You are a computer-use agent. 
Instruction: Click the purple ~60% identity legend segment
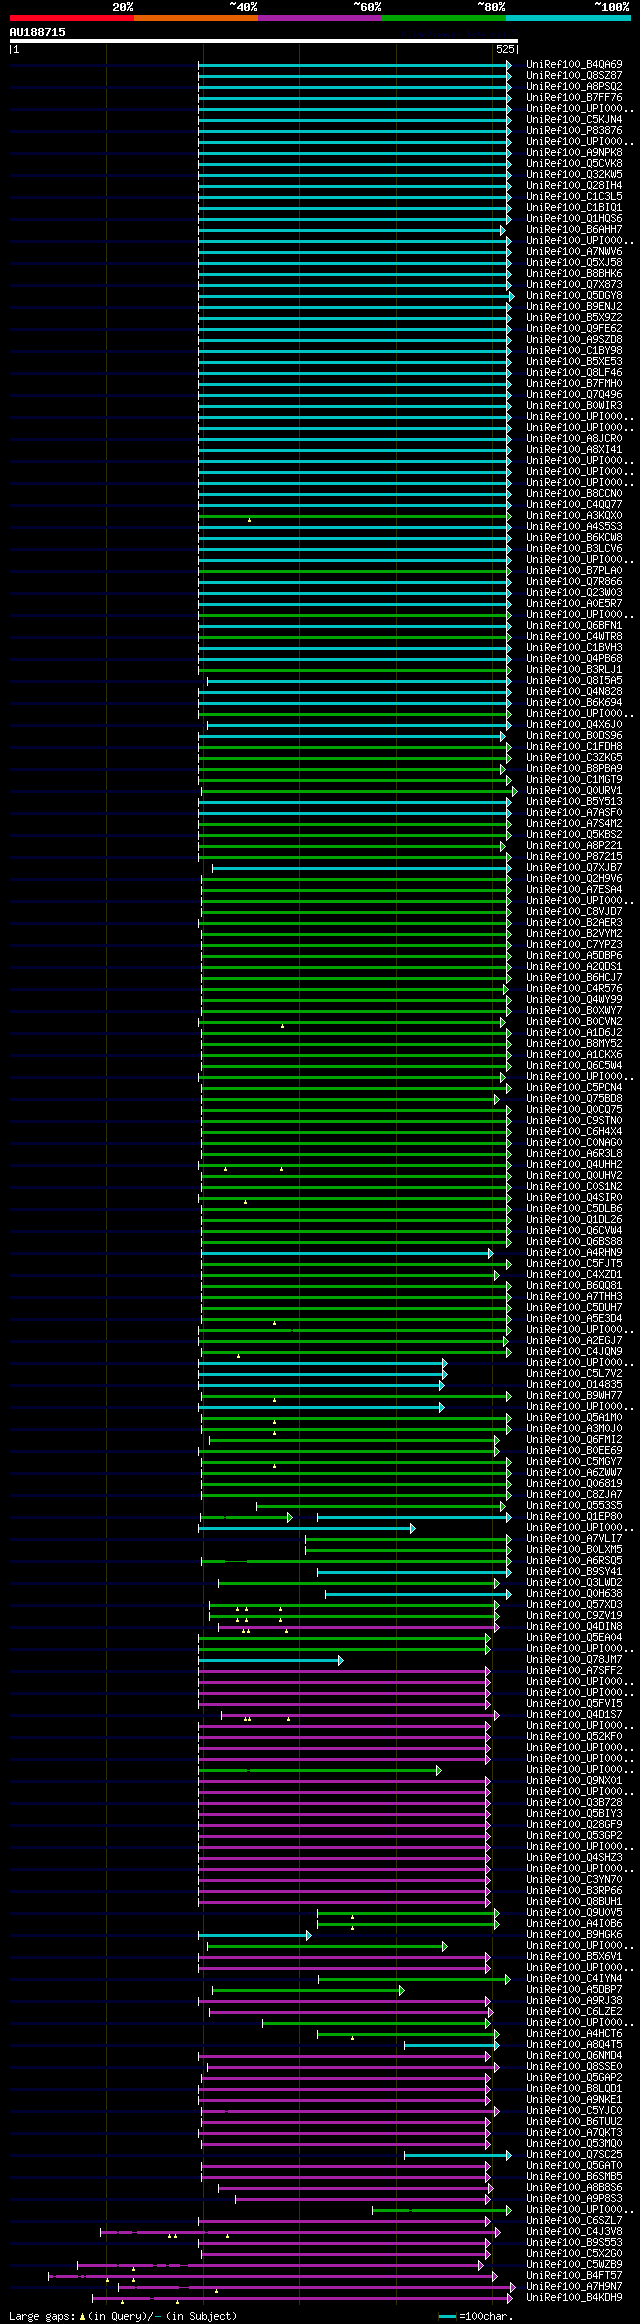(320, 18)
